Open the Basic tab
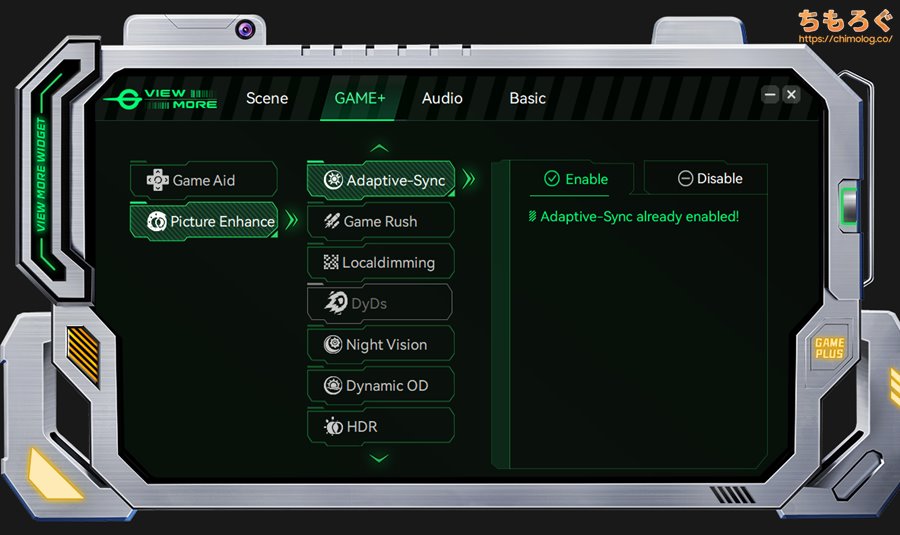This screenshot has width=900, height=535. pos(527,98)
